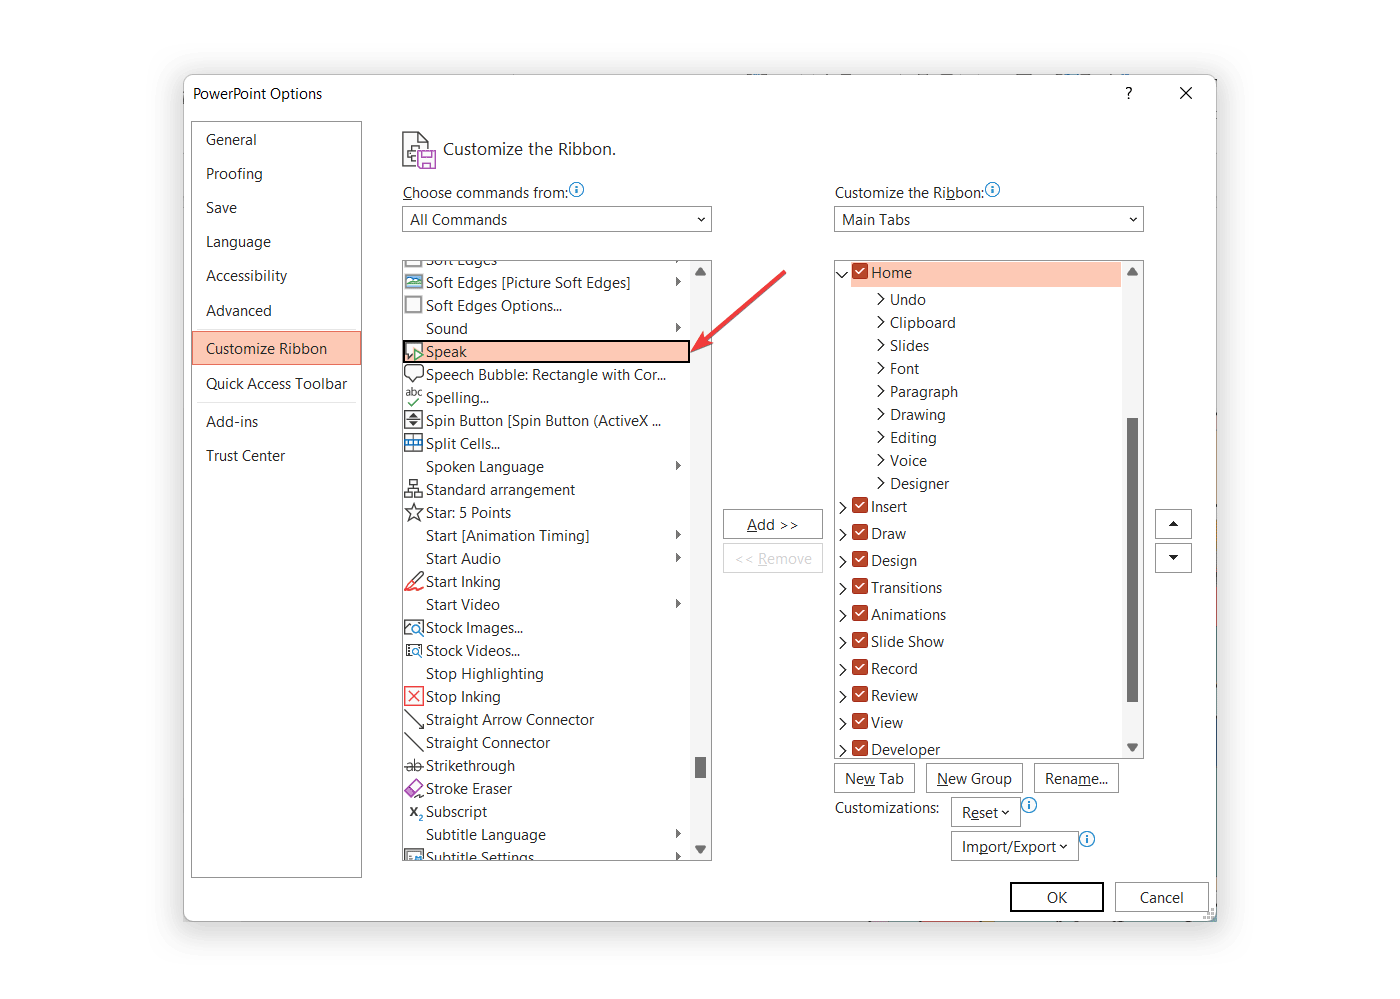This screenshot has height=999, width=1400.
Task: Click the Star: 5 Points icon
Action: (413, 512)
